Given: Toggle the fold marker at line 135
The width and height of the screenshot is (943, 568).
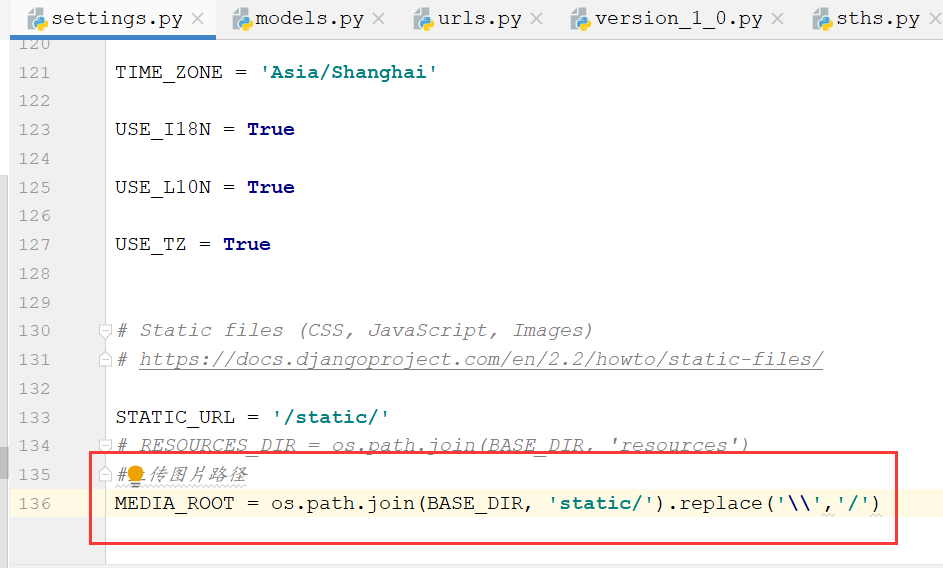Looking at the screenshot, I should click(105, 474).
